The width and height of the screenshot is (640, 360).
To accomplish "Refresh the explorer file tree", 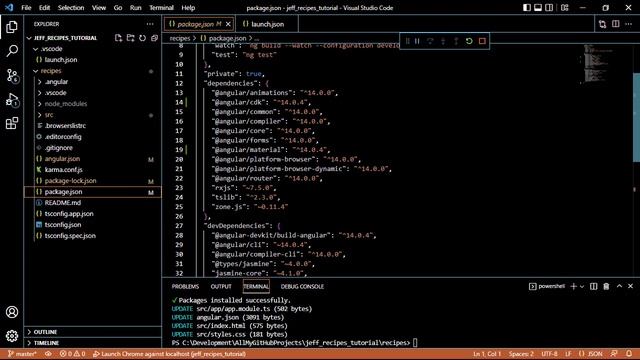I will point(142,38).
